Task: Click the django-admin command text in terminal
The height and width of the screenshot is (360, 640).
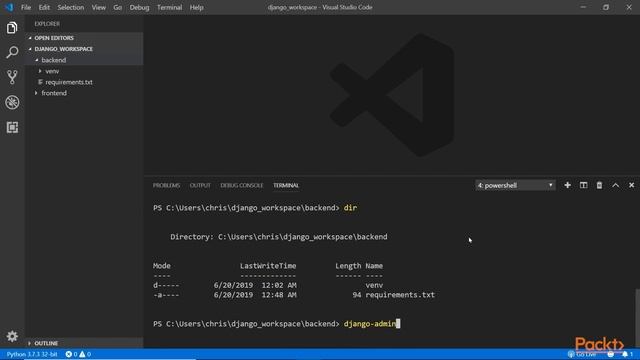Action: click(369, 324)
